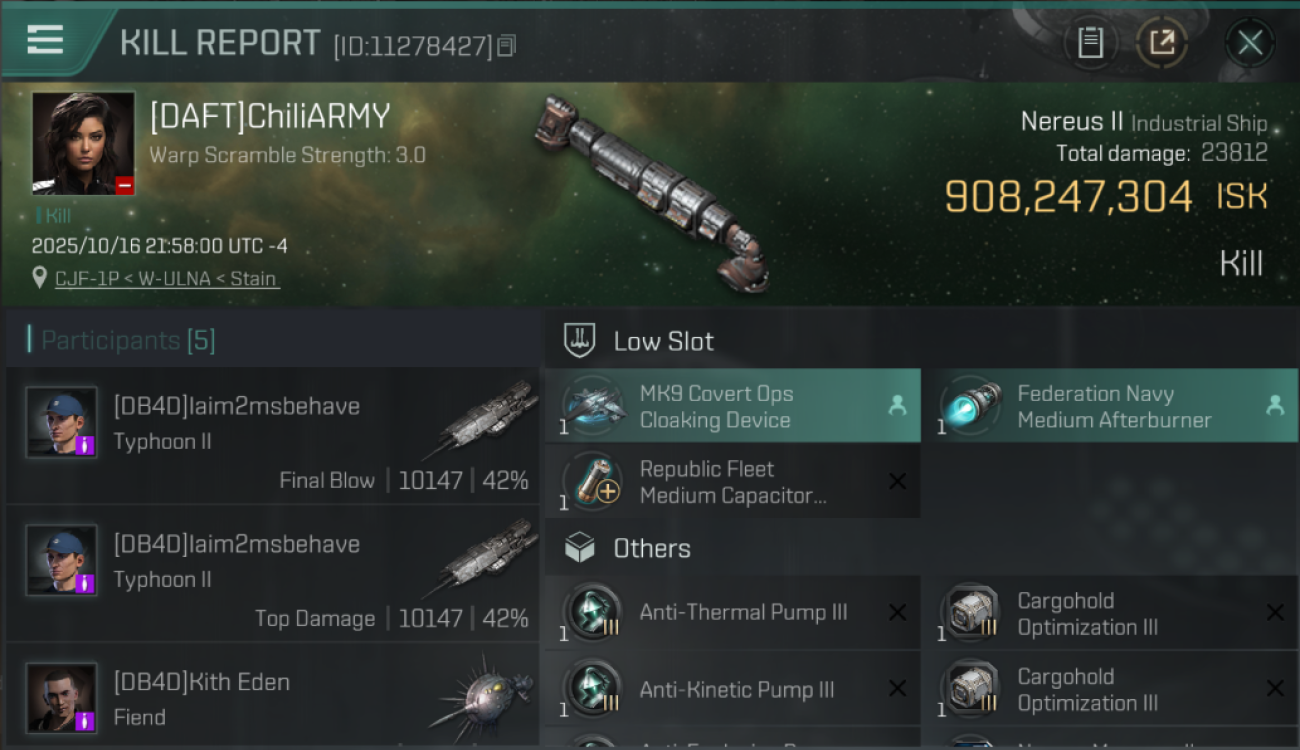1300x750 pixels.
Task: Click the first Cargohold Optimization III icon
Action: click(969, 613)
